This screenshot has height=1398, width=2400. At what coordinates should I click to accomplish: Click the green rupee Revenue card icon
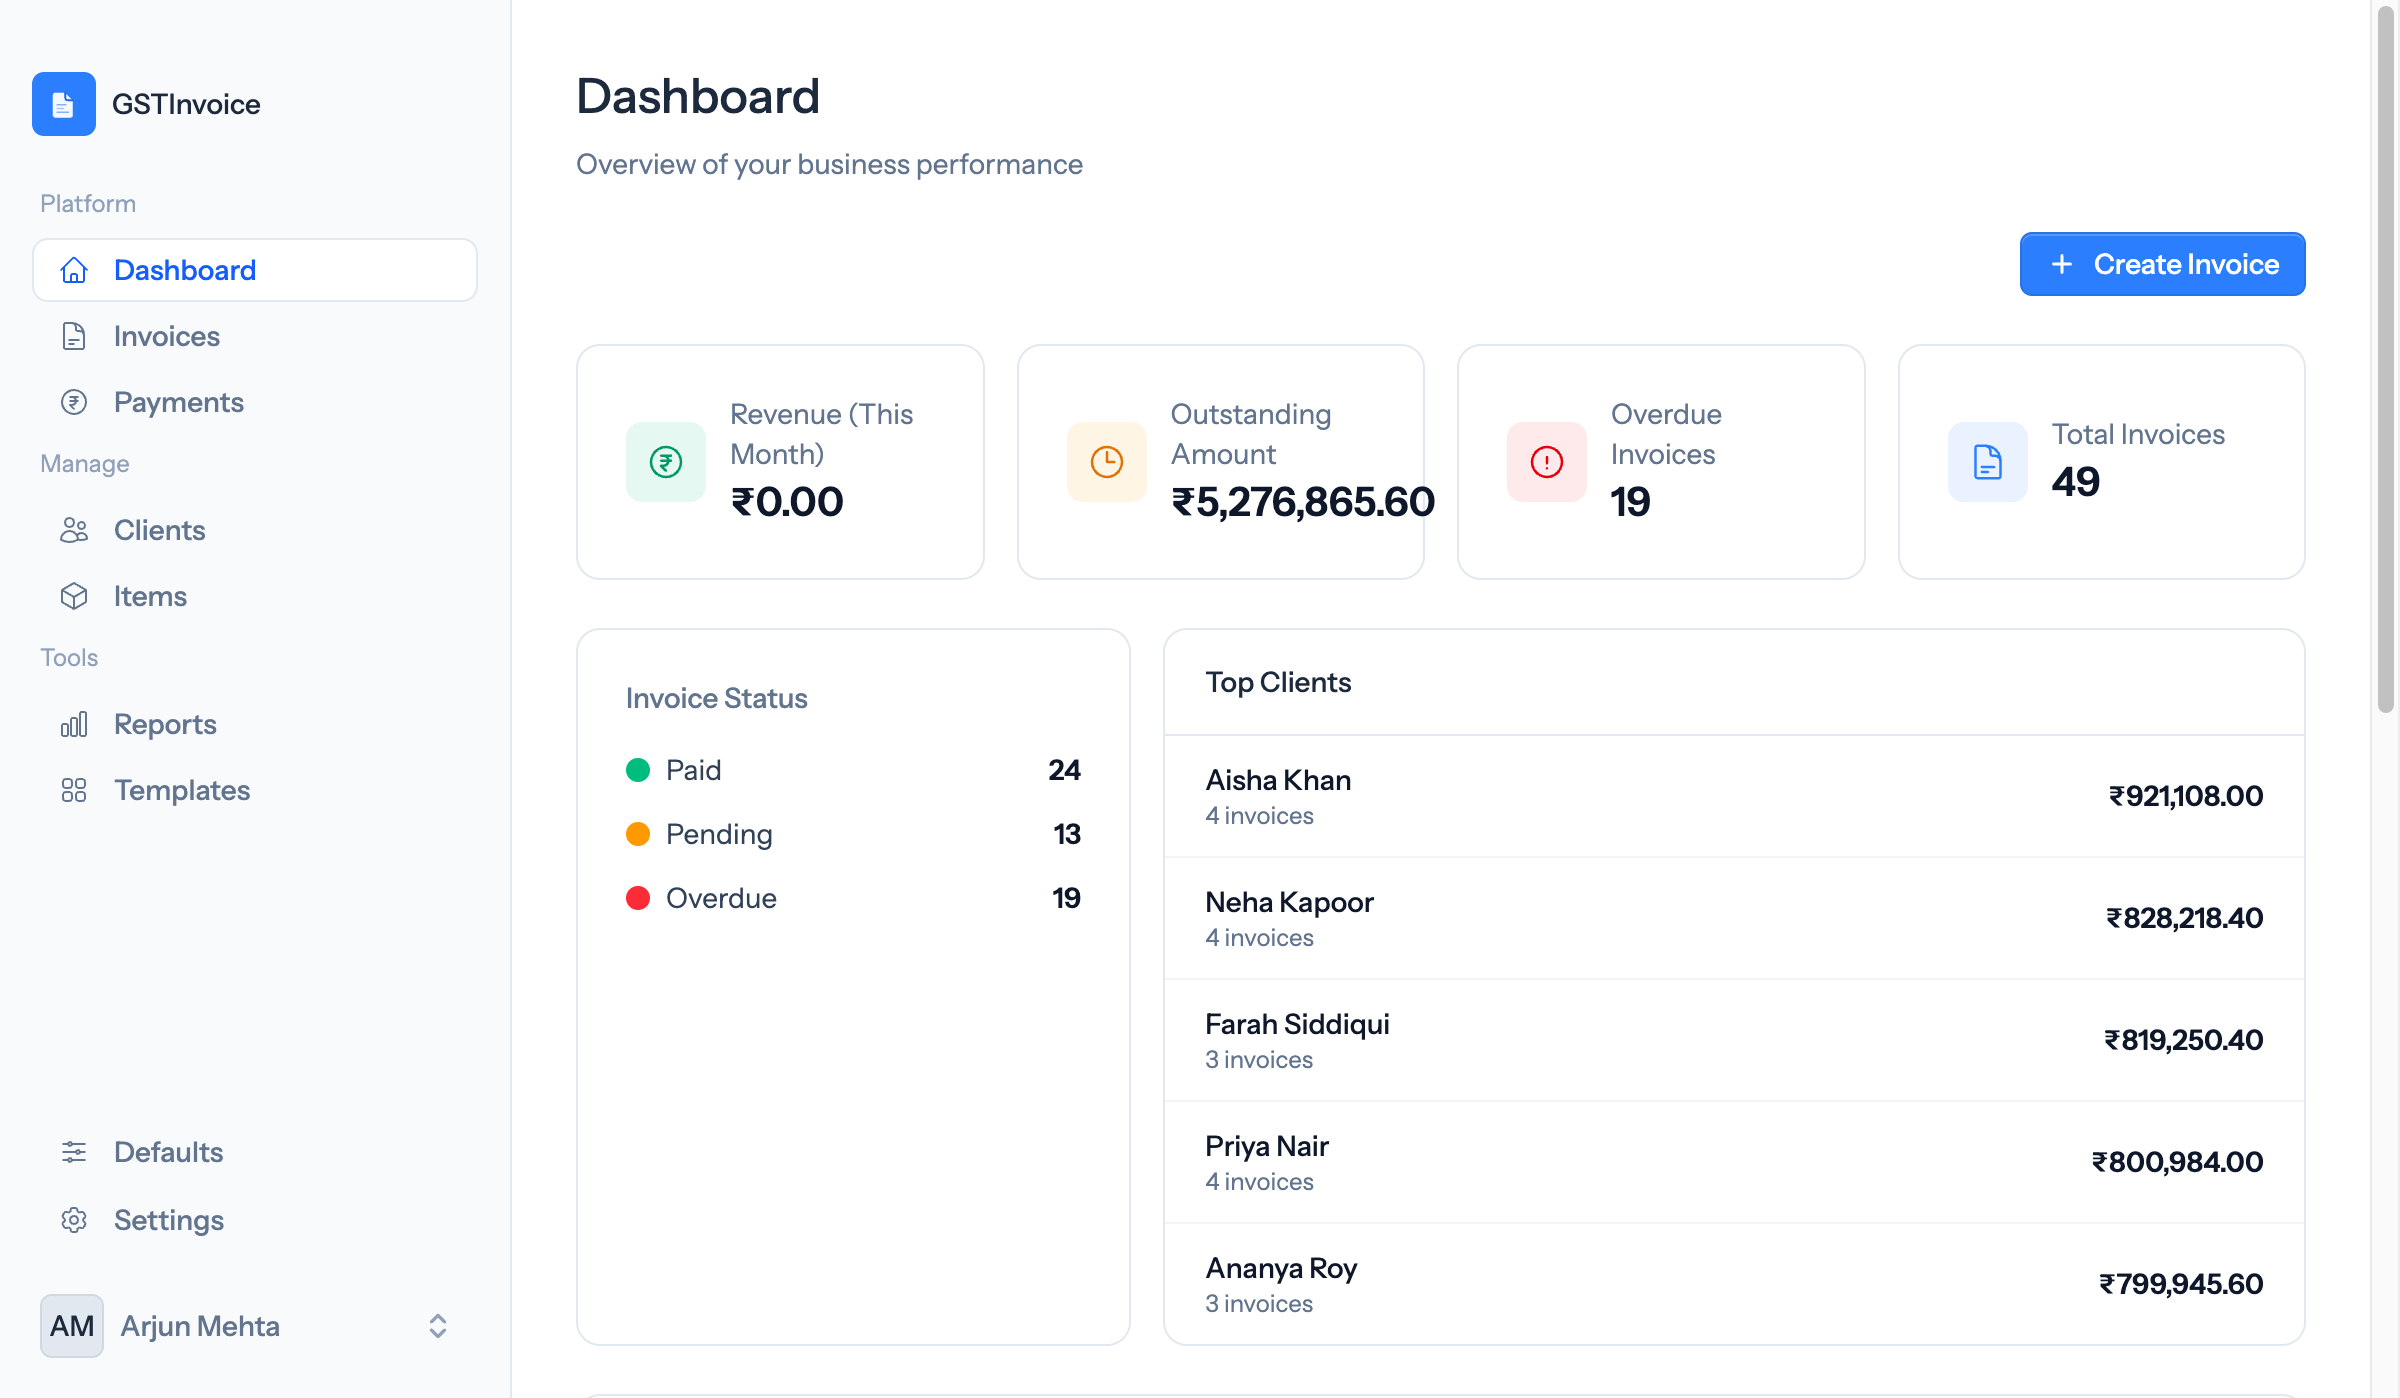point(666,462)
